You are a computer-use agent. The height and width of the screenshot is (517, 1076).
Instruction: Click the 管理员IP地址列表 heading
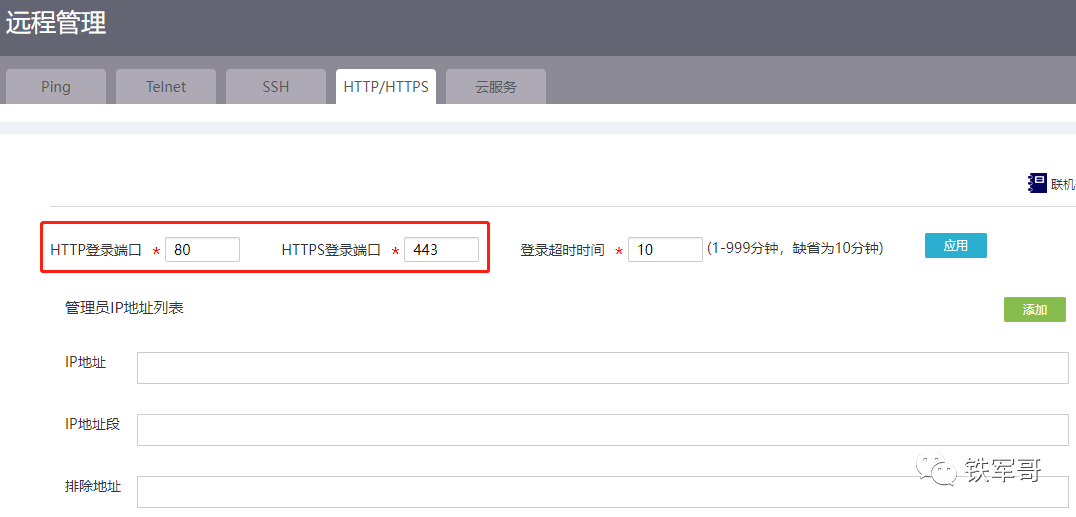(124, 308)
